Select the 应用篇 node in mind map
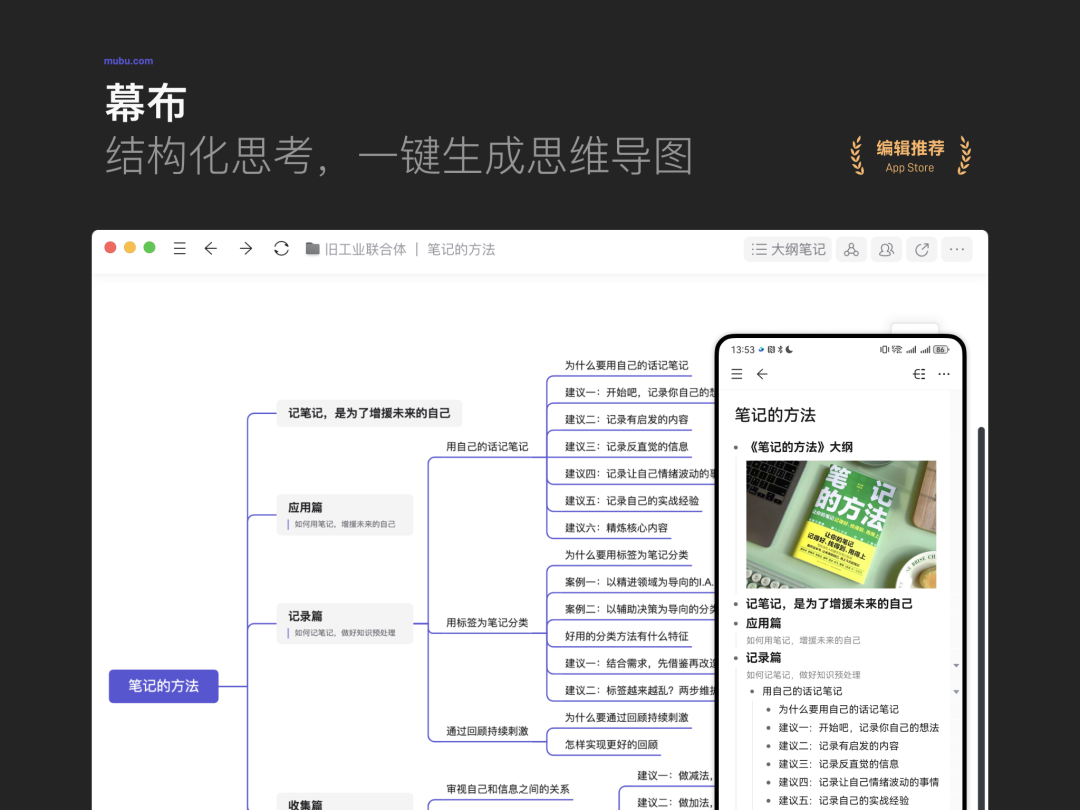Viewport: 1080px width, 810px height. click(345, 515)
